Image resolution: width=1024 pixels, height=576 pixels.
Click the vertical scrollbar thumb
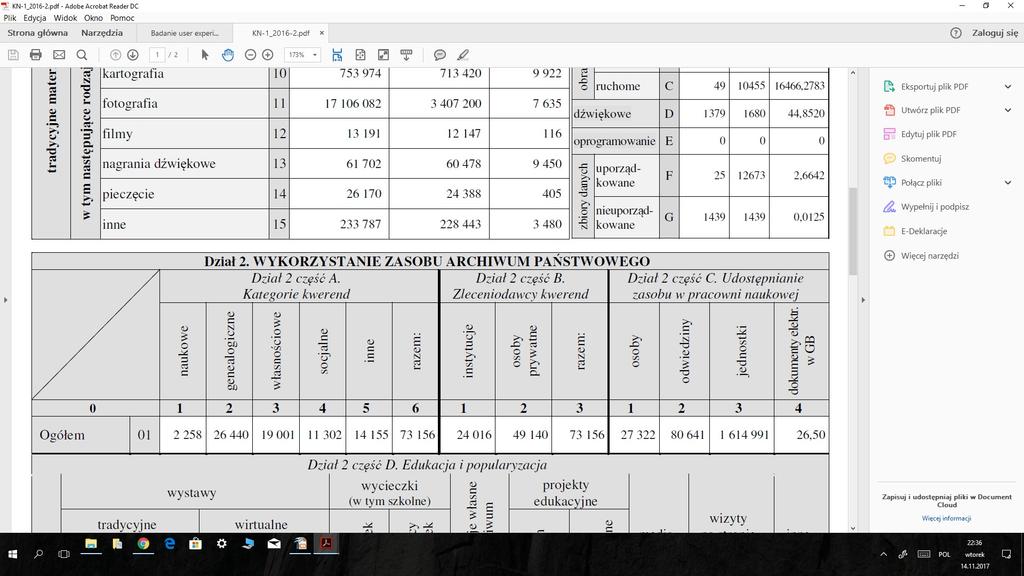(853, 231)
